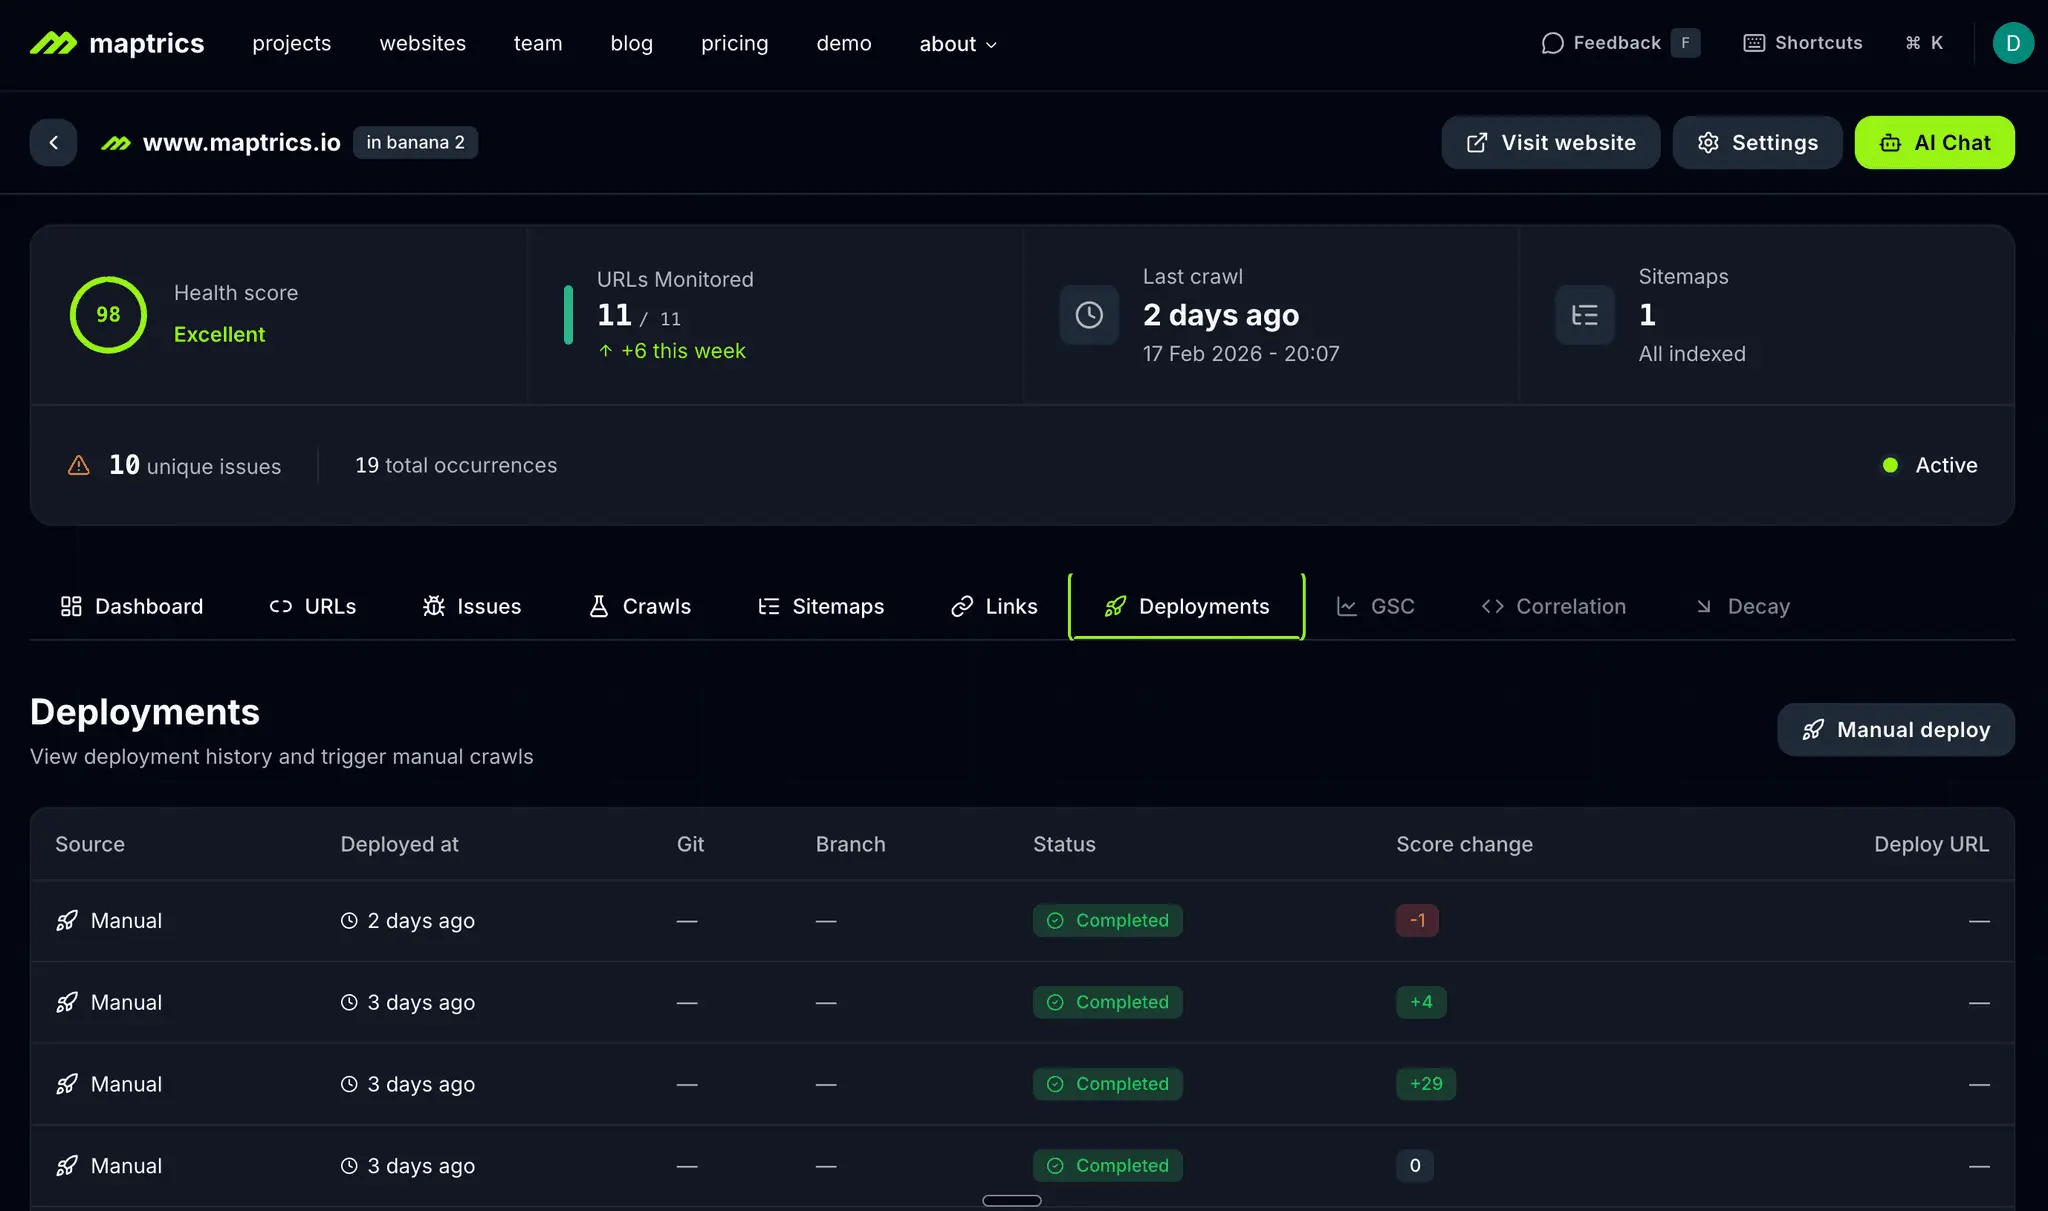Open the websites nav item
Screen dimensions: 2048x1211
pos(422,43)
